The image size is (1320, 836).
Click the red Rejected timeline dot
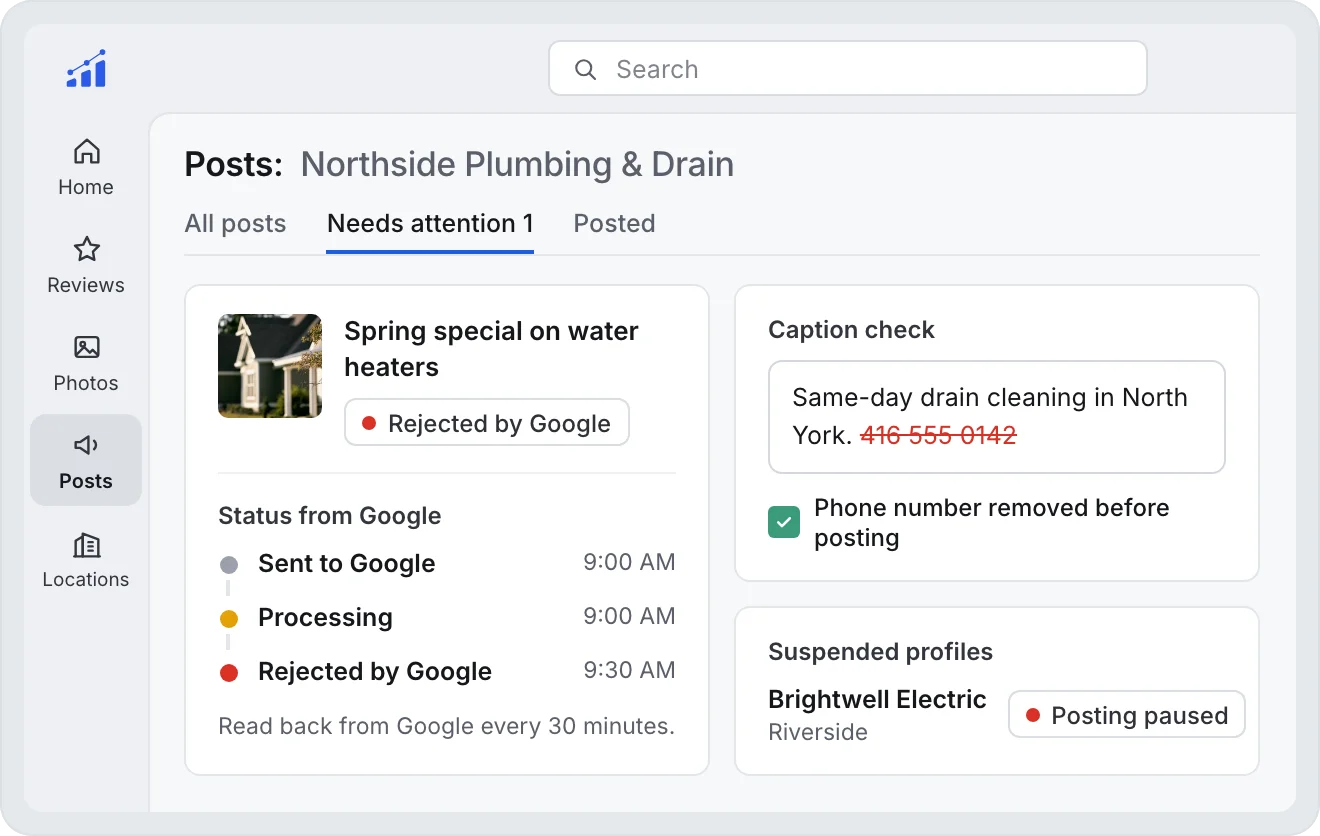click(x=229, y=673)
